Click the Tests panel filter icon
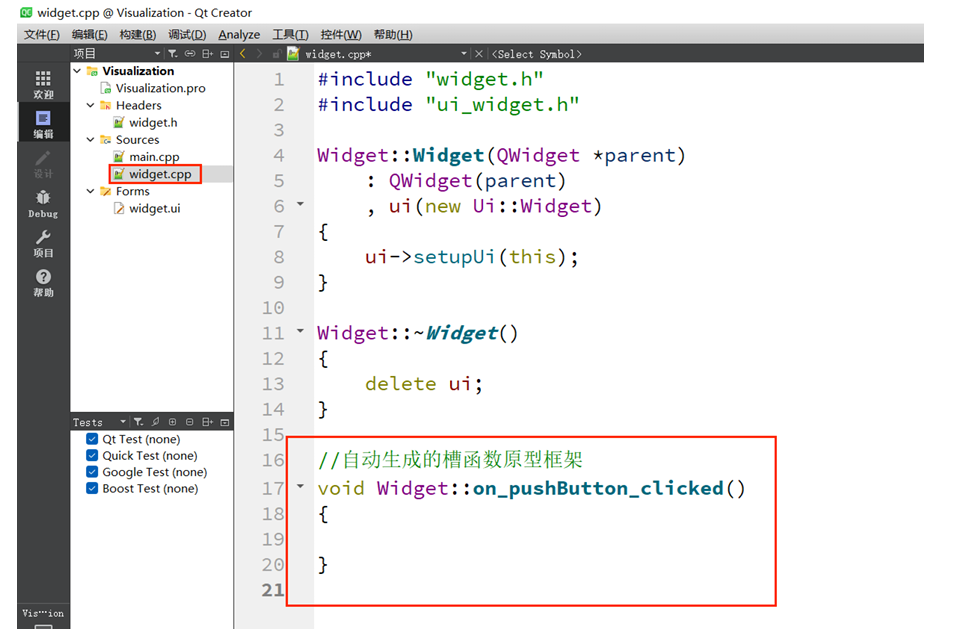This screenshot has height=636, width=960. click(139, 422)
